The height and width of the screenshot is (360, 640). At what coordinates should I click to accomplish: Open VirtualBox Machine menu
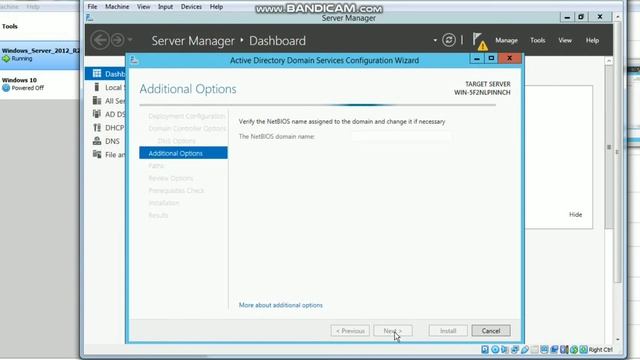[117, 7]
